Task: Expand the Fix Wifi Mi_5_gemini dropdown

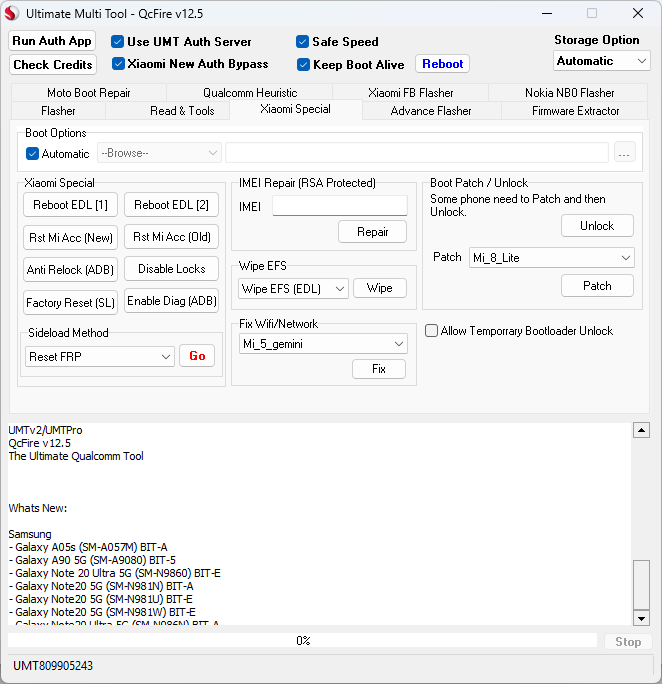Action: click(x=323, y=344)
